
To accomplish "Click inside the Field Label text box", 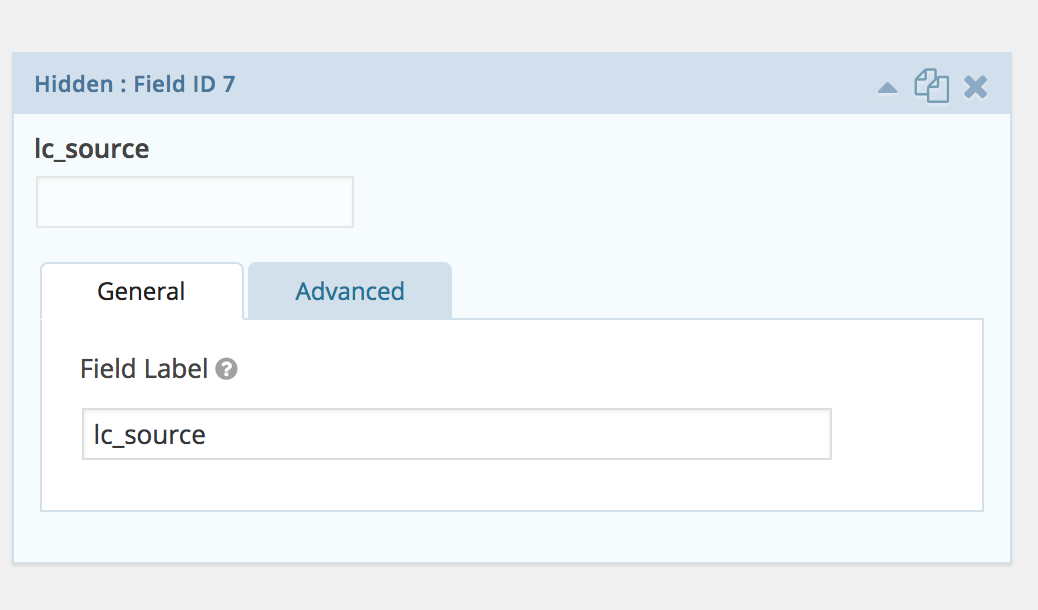I will click(457, 434).
